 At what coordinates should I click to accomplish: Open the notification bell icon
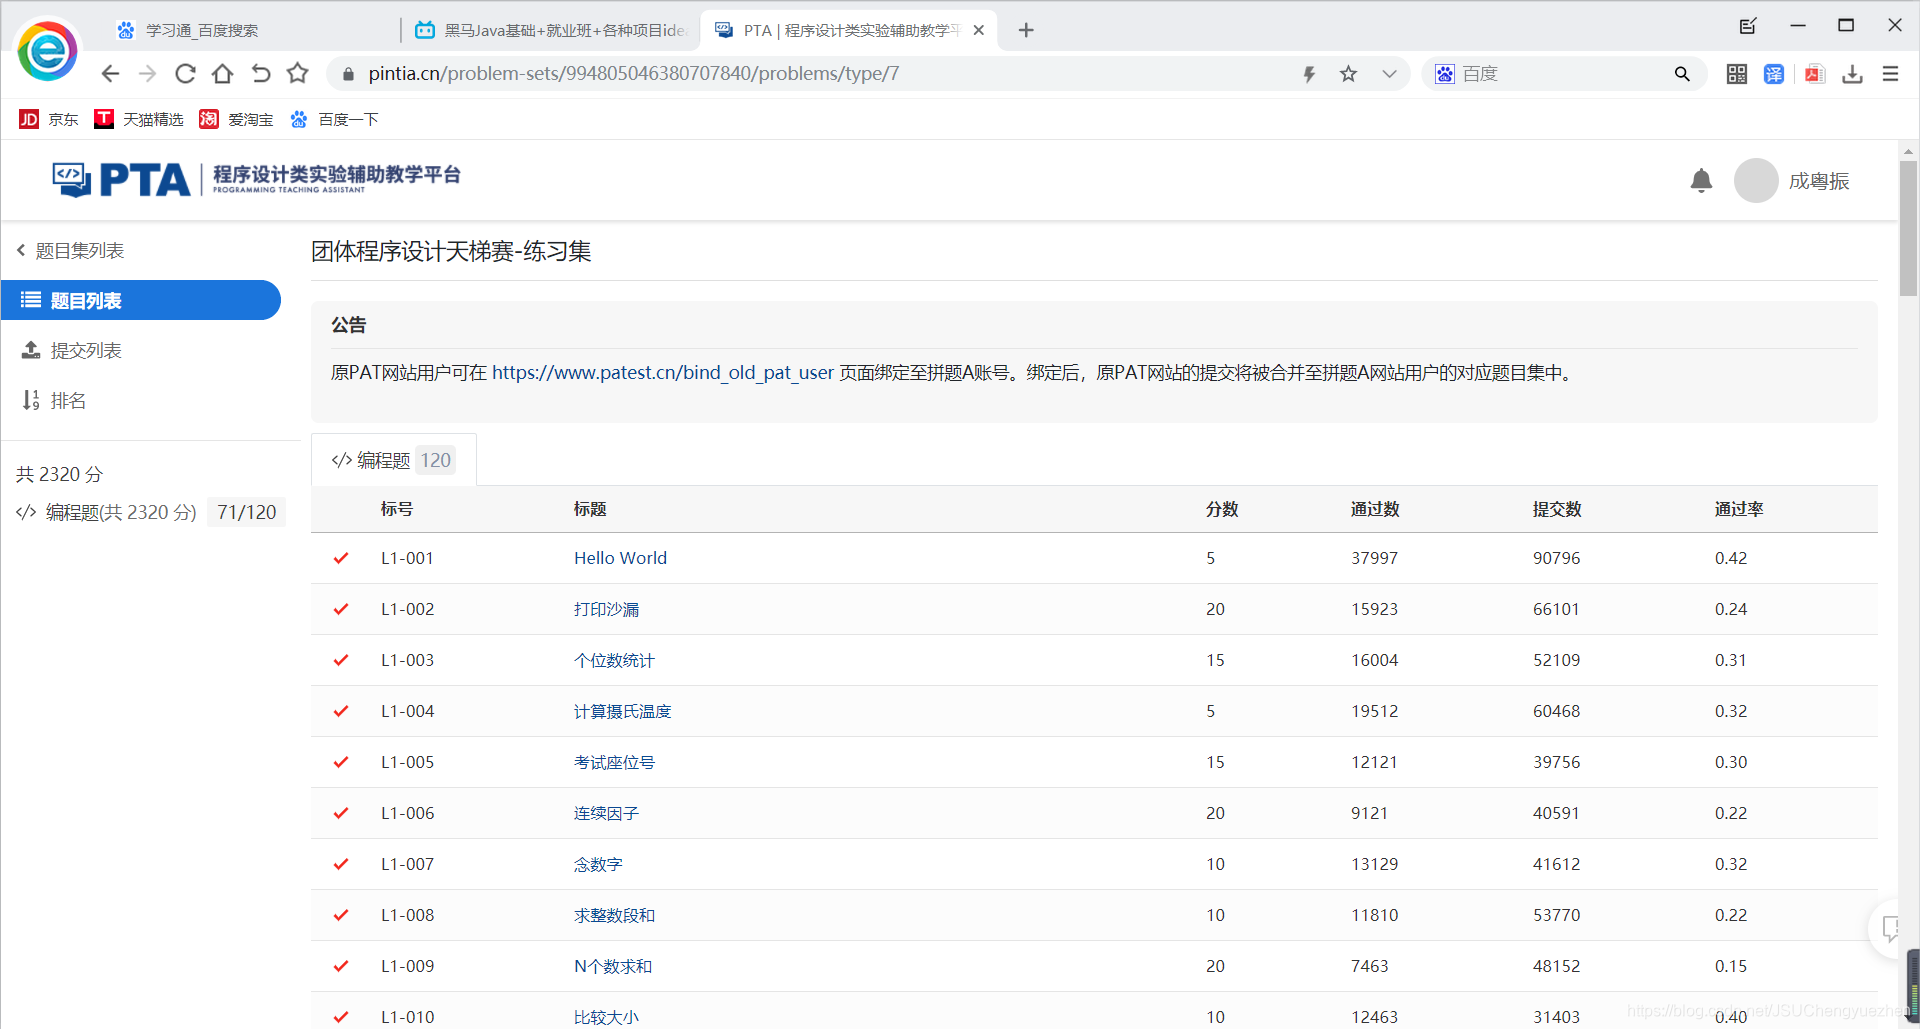pyautogui.click(x=1701, y=181)
